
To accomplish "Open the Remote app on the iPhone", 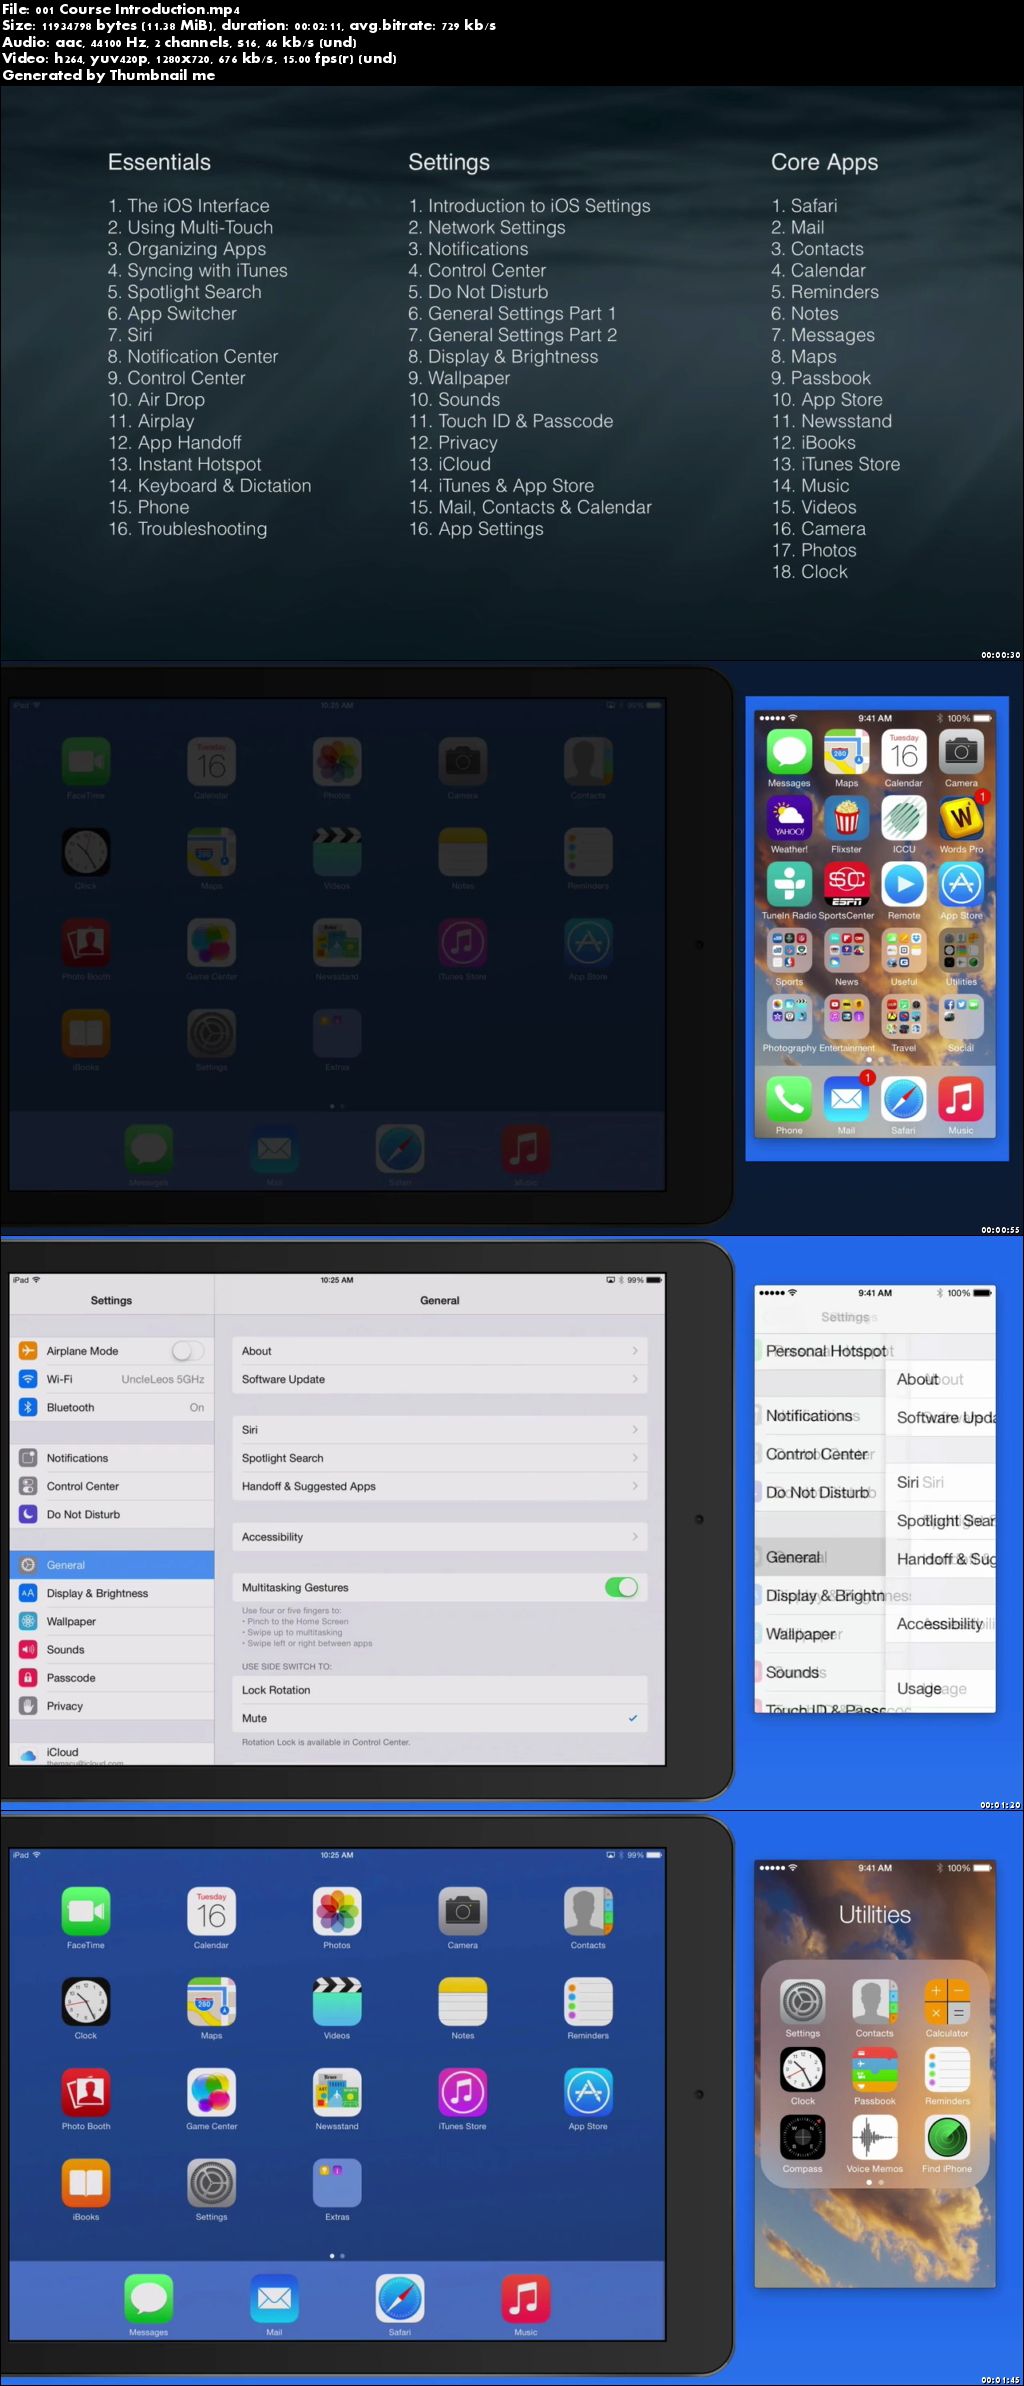I will 904,885.
